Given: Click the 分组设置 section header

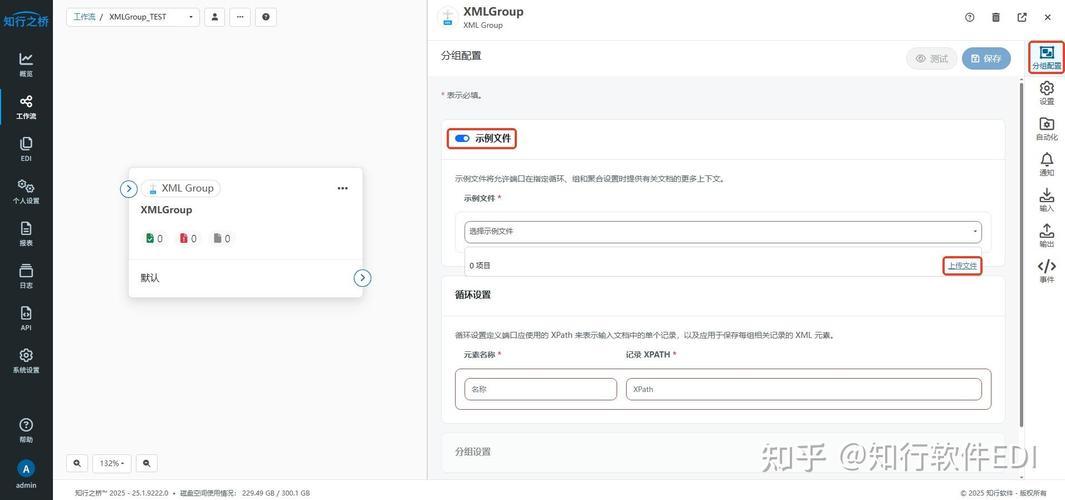Looking at the screenshot, I should click(x=473, y=452).
